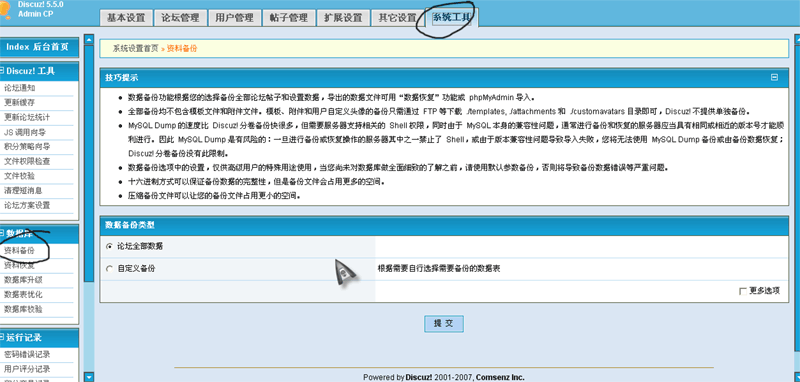Click the Discuz! 5.5.0 Admin CP title

coord(40,9)
